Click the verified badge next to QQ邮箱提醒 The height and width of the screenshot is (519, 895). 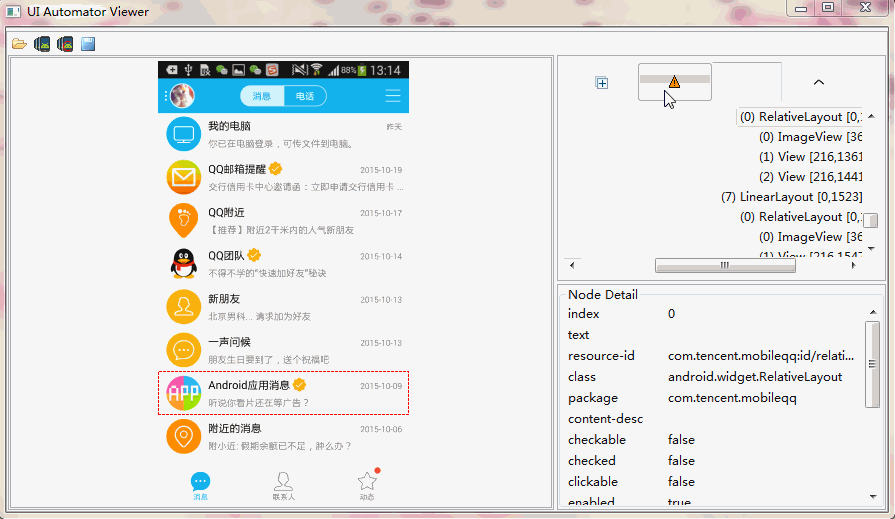coord(276,169)
